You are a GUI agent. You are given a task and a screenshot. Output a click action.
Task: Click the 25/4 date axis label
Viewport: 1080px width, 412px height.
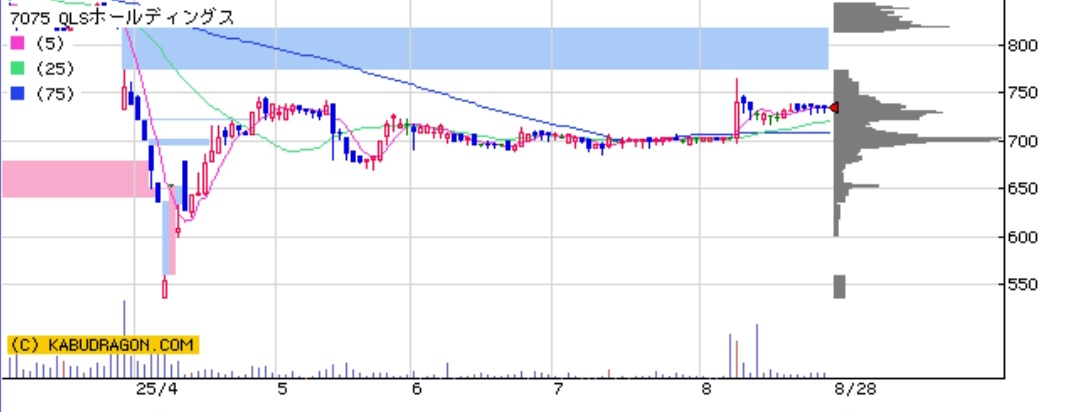pos(156,389)
